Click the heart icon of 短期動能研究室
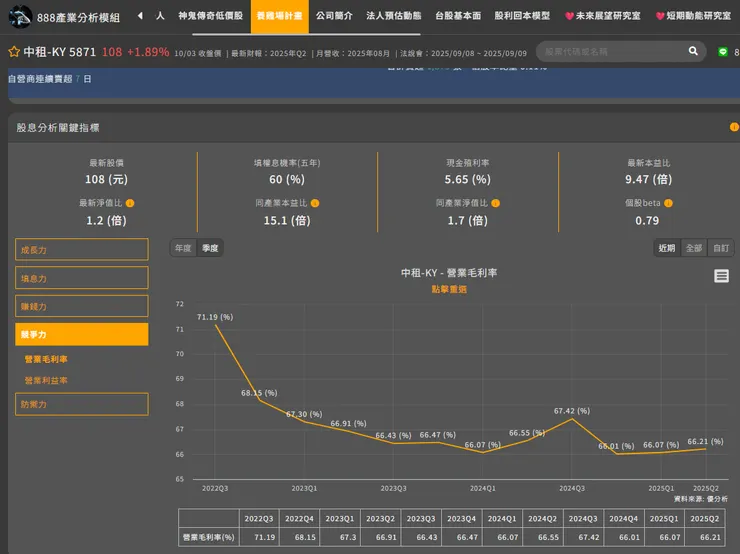 660,16
